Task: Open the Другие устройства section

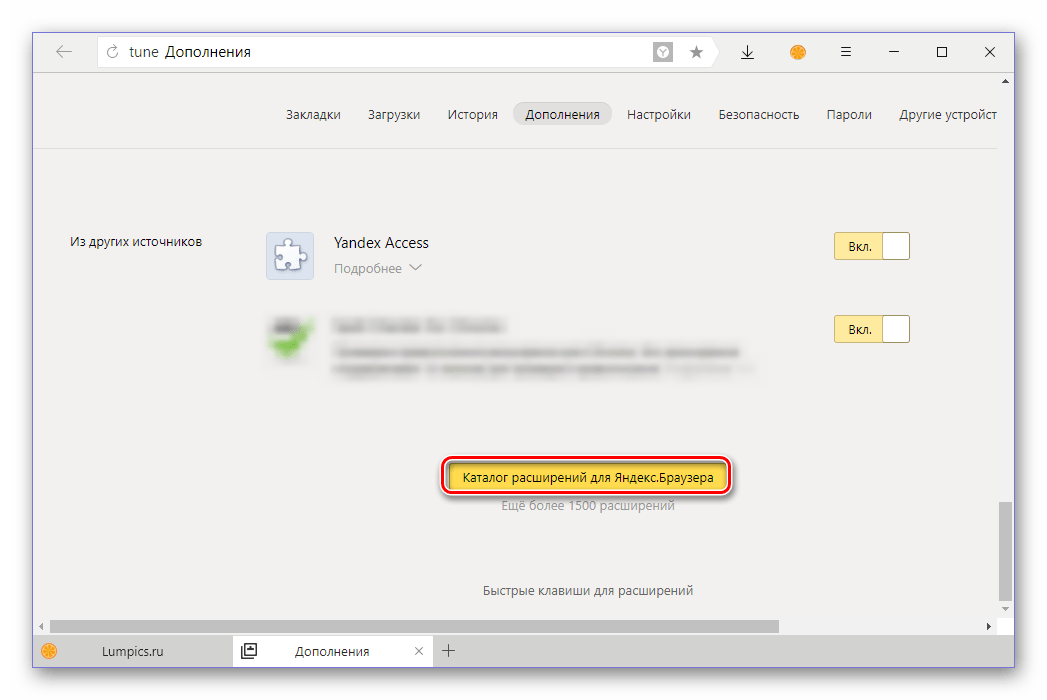Action: click(x=948, y=114)
